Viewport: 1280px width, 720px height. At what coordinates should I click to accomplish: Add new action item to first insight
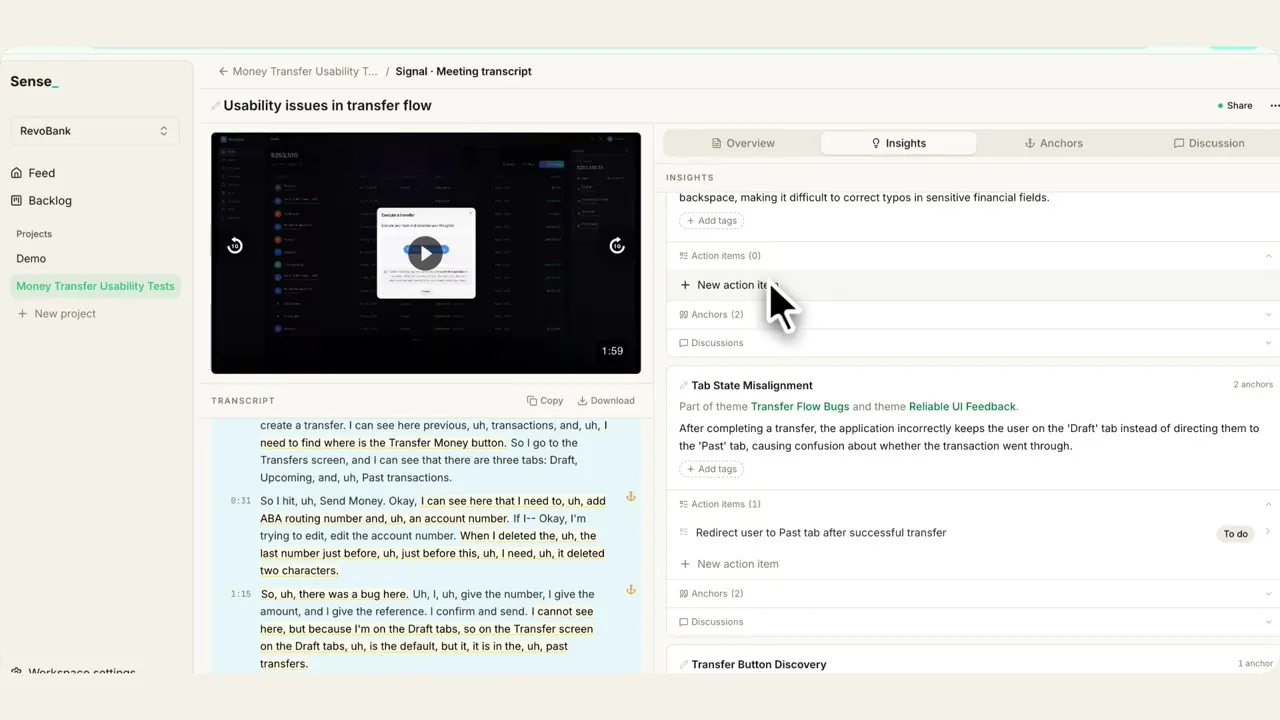pos(728,285)
